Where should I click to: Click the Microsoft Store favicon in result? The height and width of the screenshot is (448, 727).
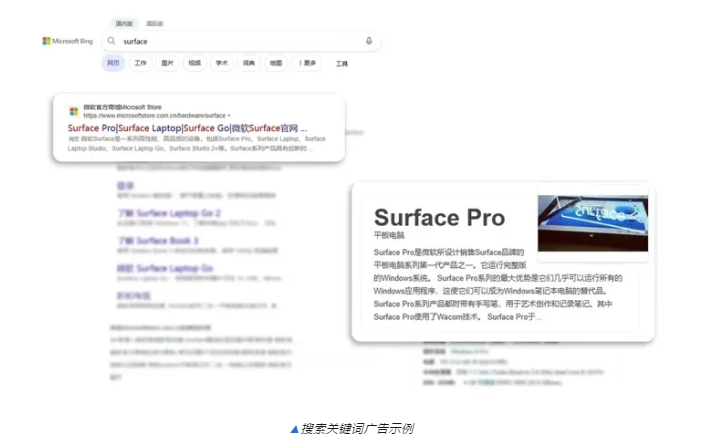coord(74,111)
